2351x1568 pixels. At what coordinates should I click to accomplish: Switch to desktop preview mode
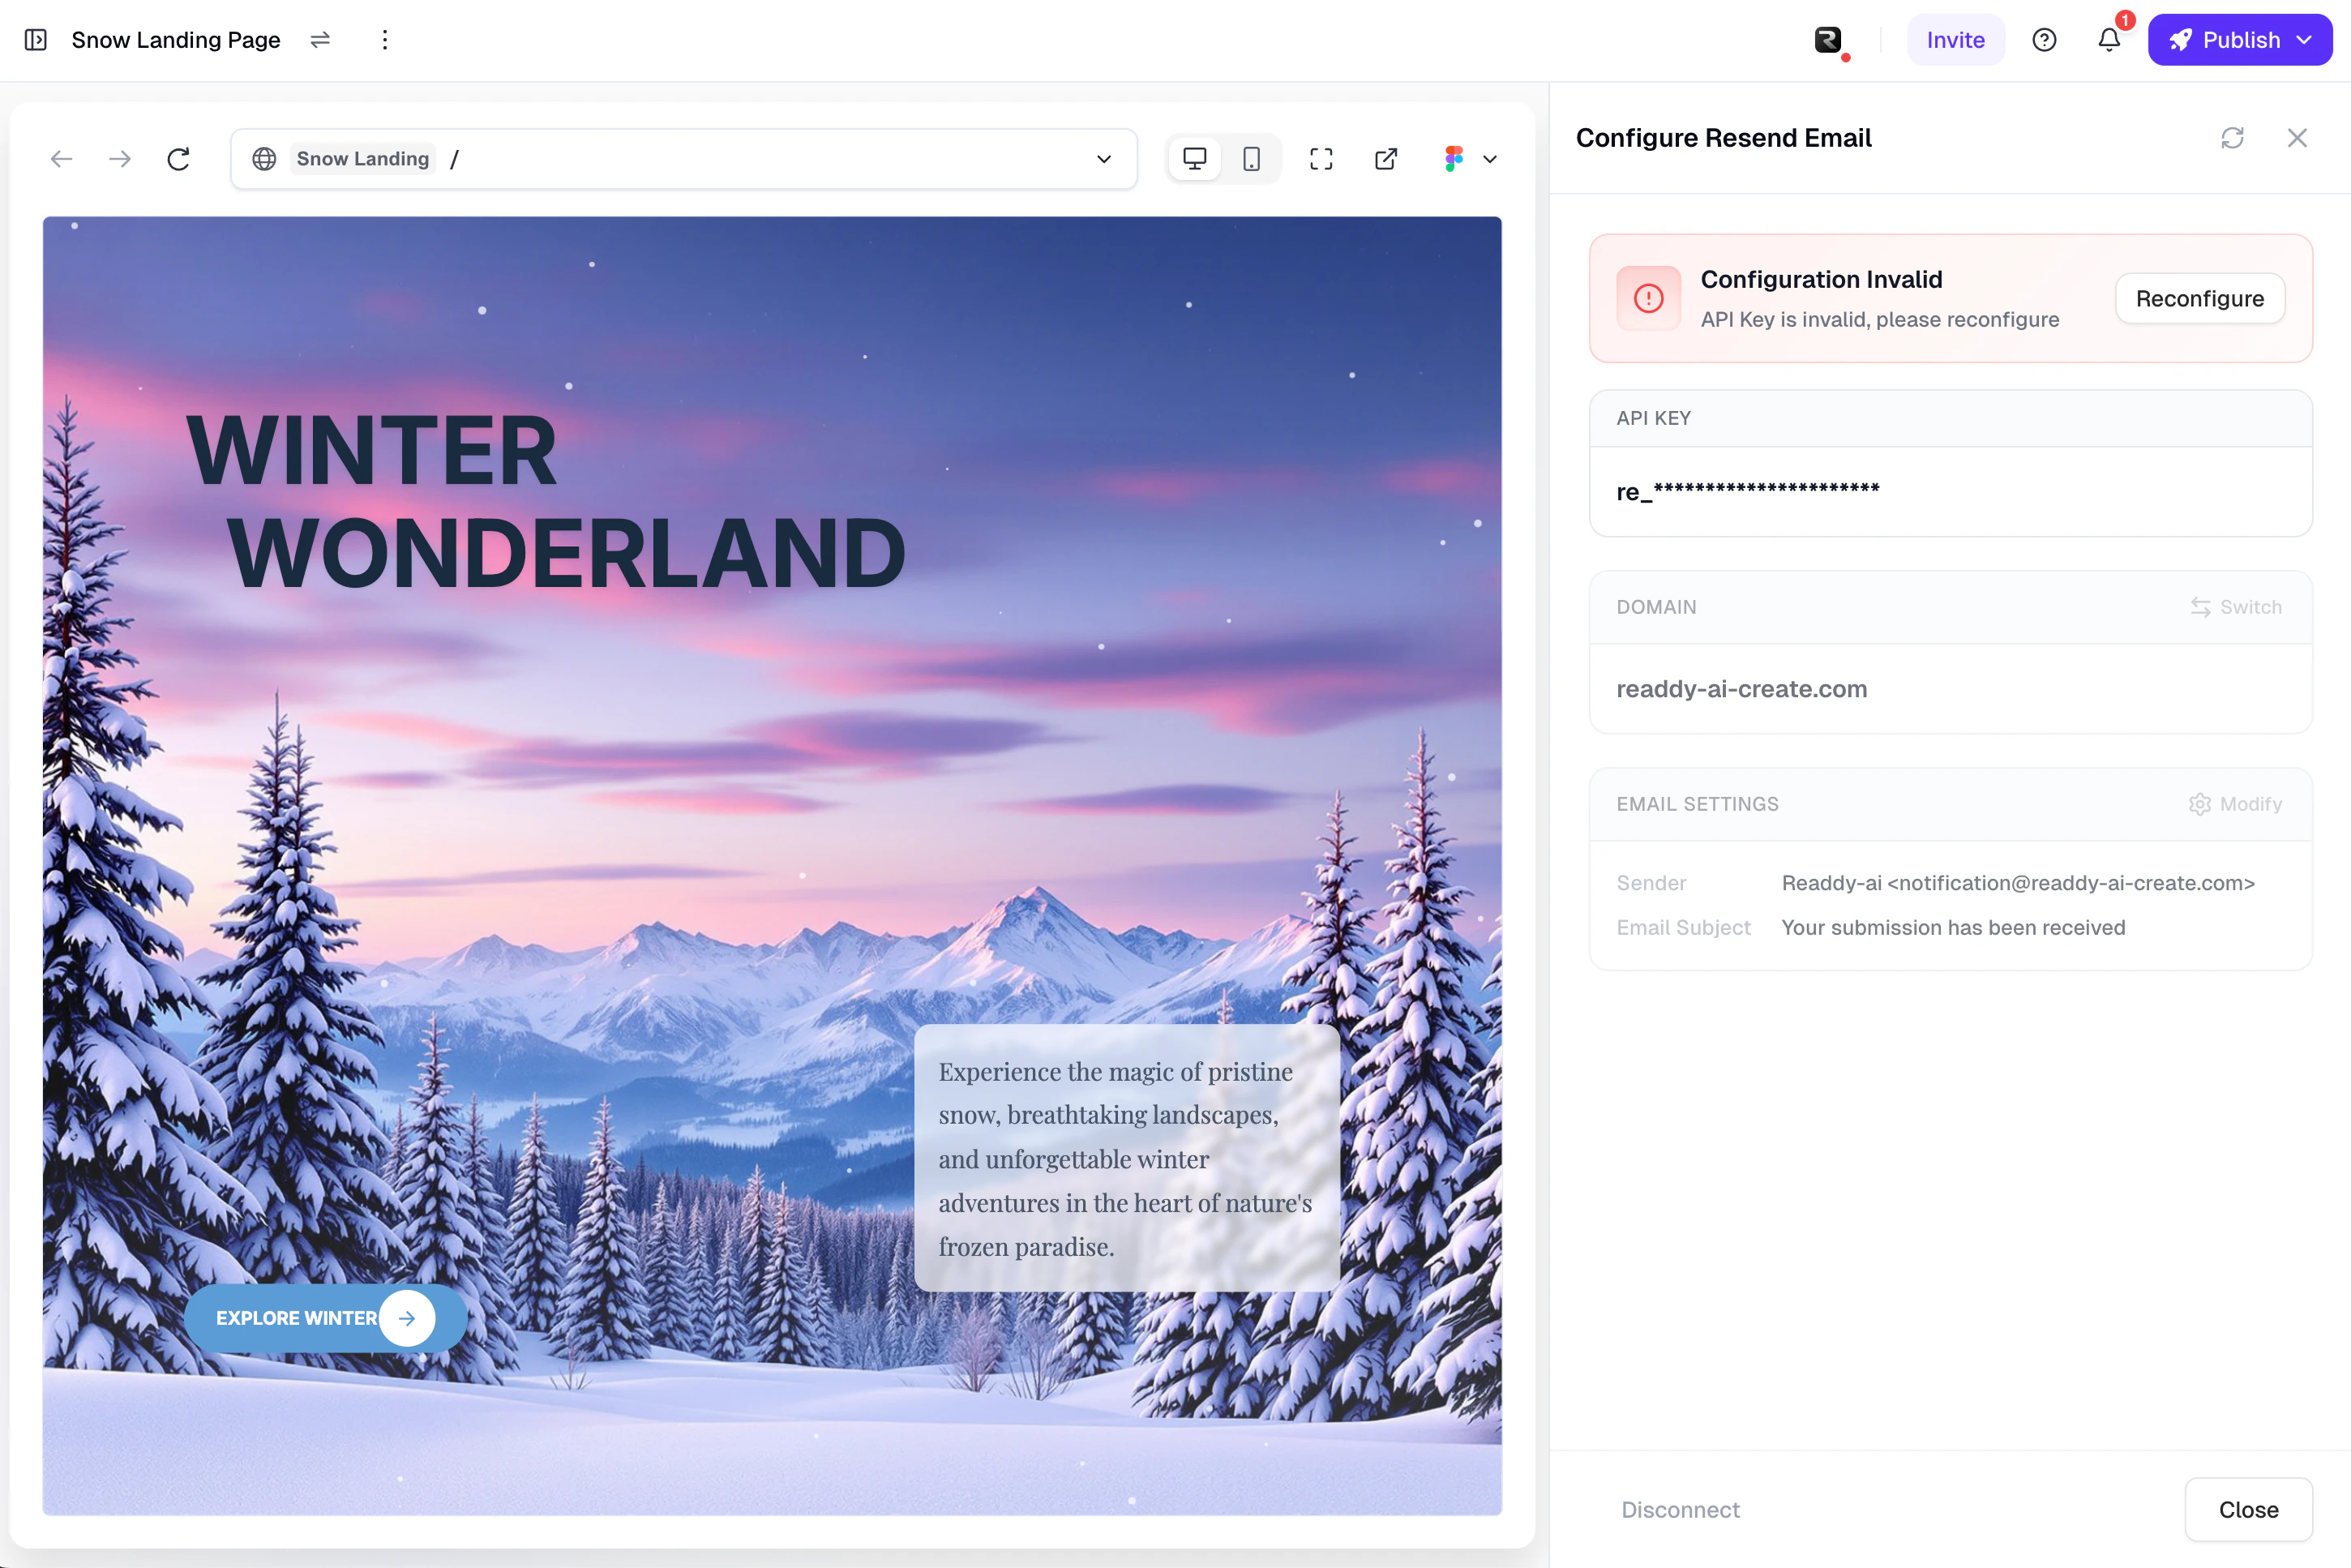pyautogui.click(x=1195, y=159)
